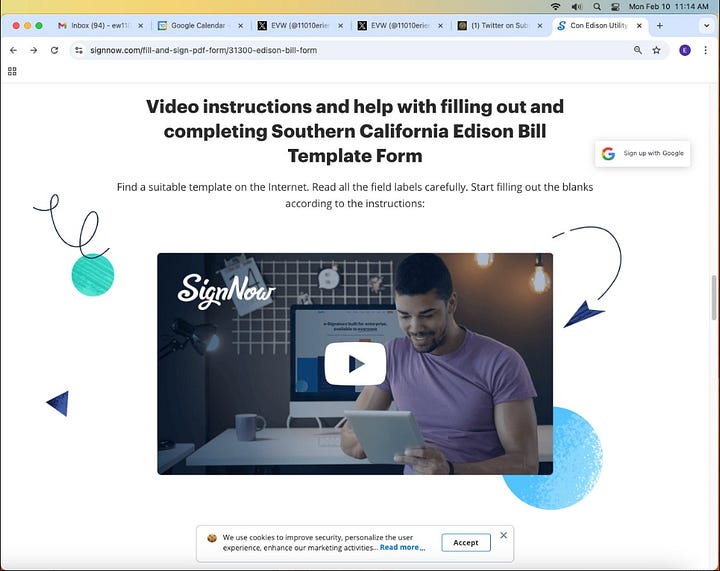Play the SignNow instruction video
The image size is (720, 571).
point(355,364)
